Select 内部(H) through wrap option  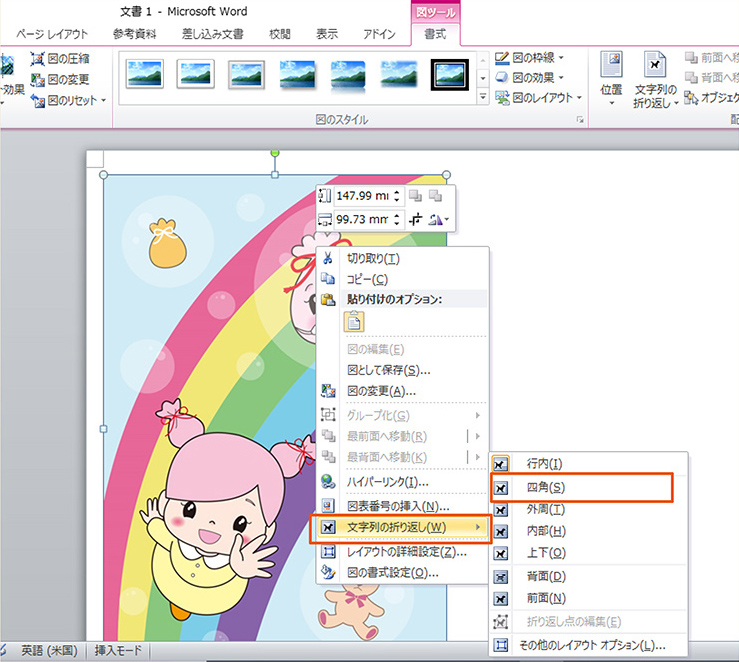588,531
